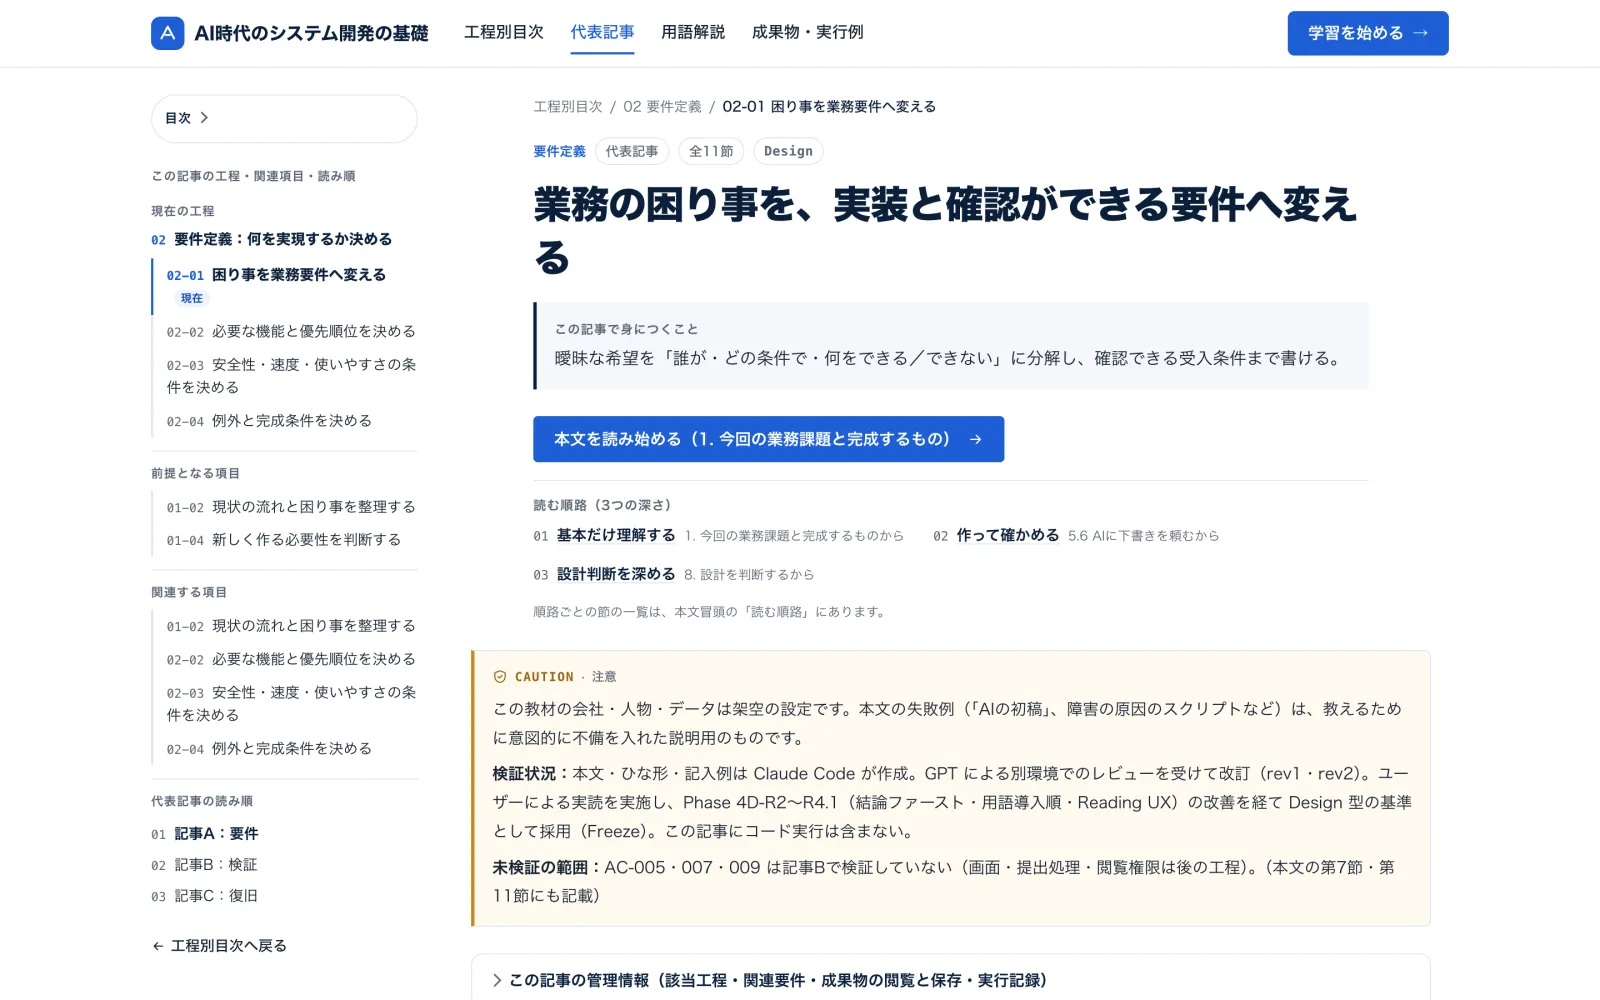Open 01-04 新しく作る必要性を判断する
1600x1000 pixels.
click(x=284, y=540)
